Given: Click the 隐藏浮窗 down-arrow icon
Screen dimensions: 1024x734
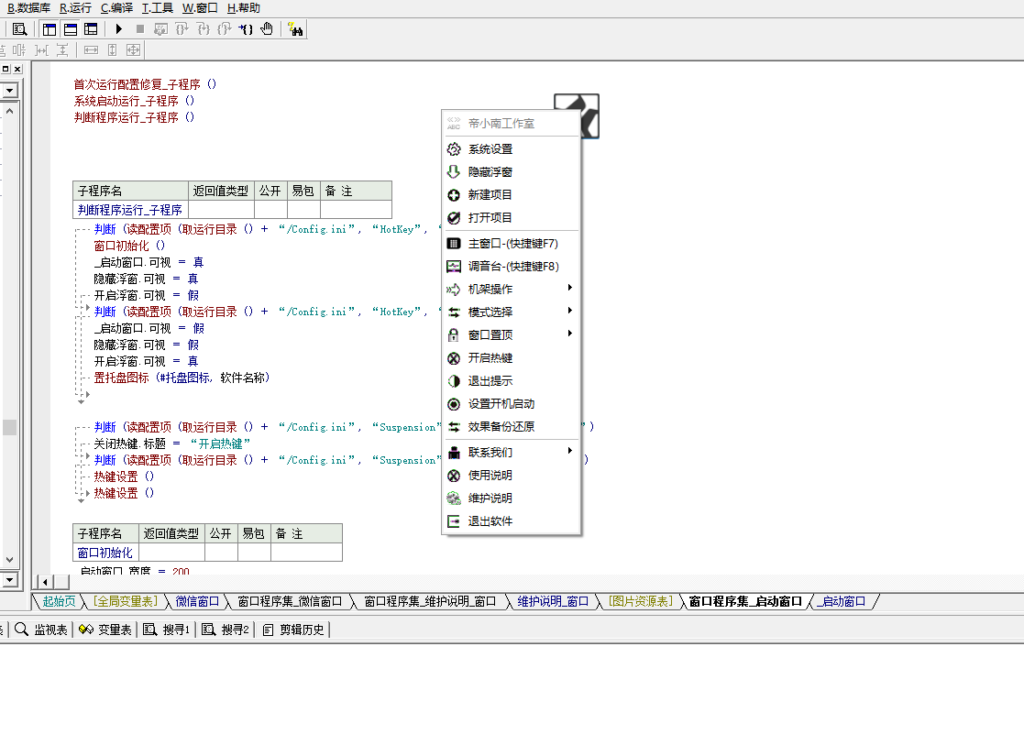Looking at the screenshot, I should [454, 172].
